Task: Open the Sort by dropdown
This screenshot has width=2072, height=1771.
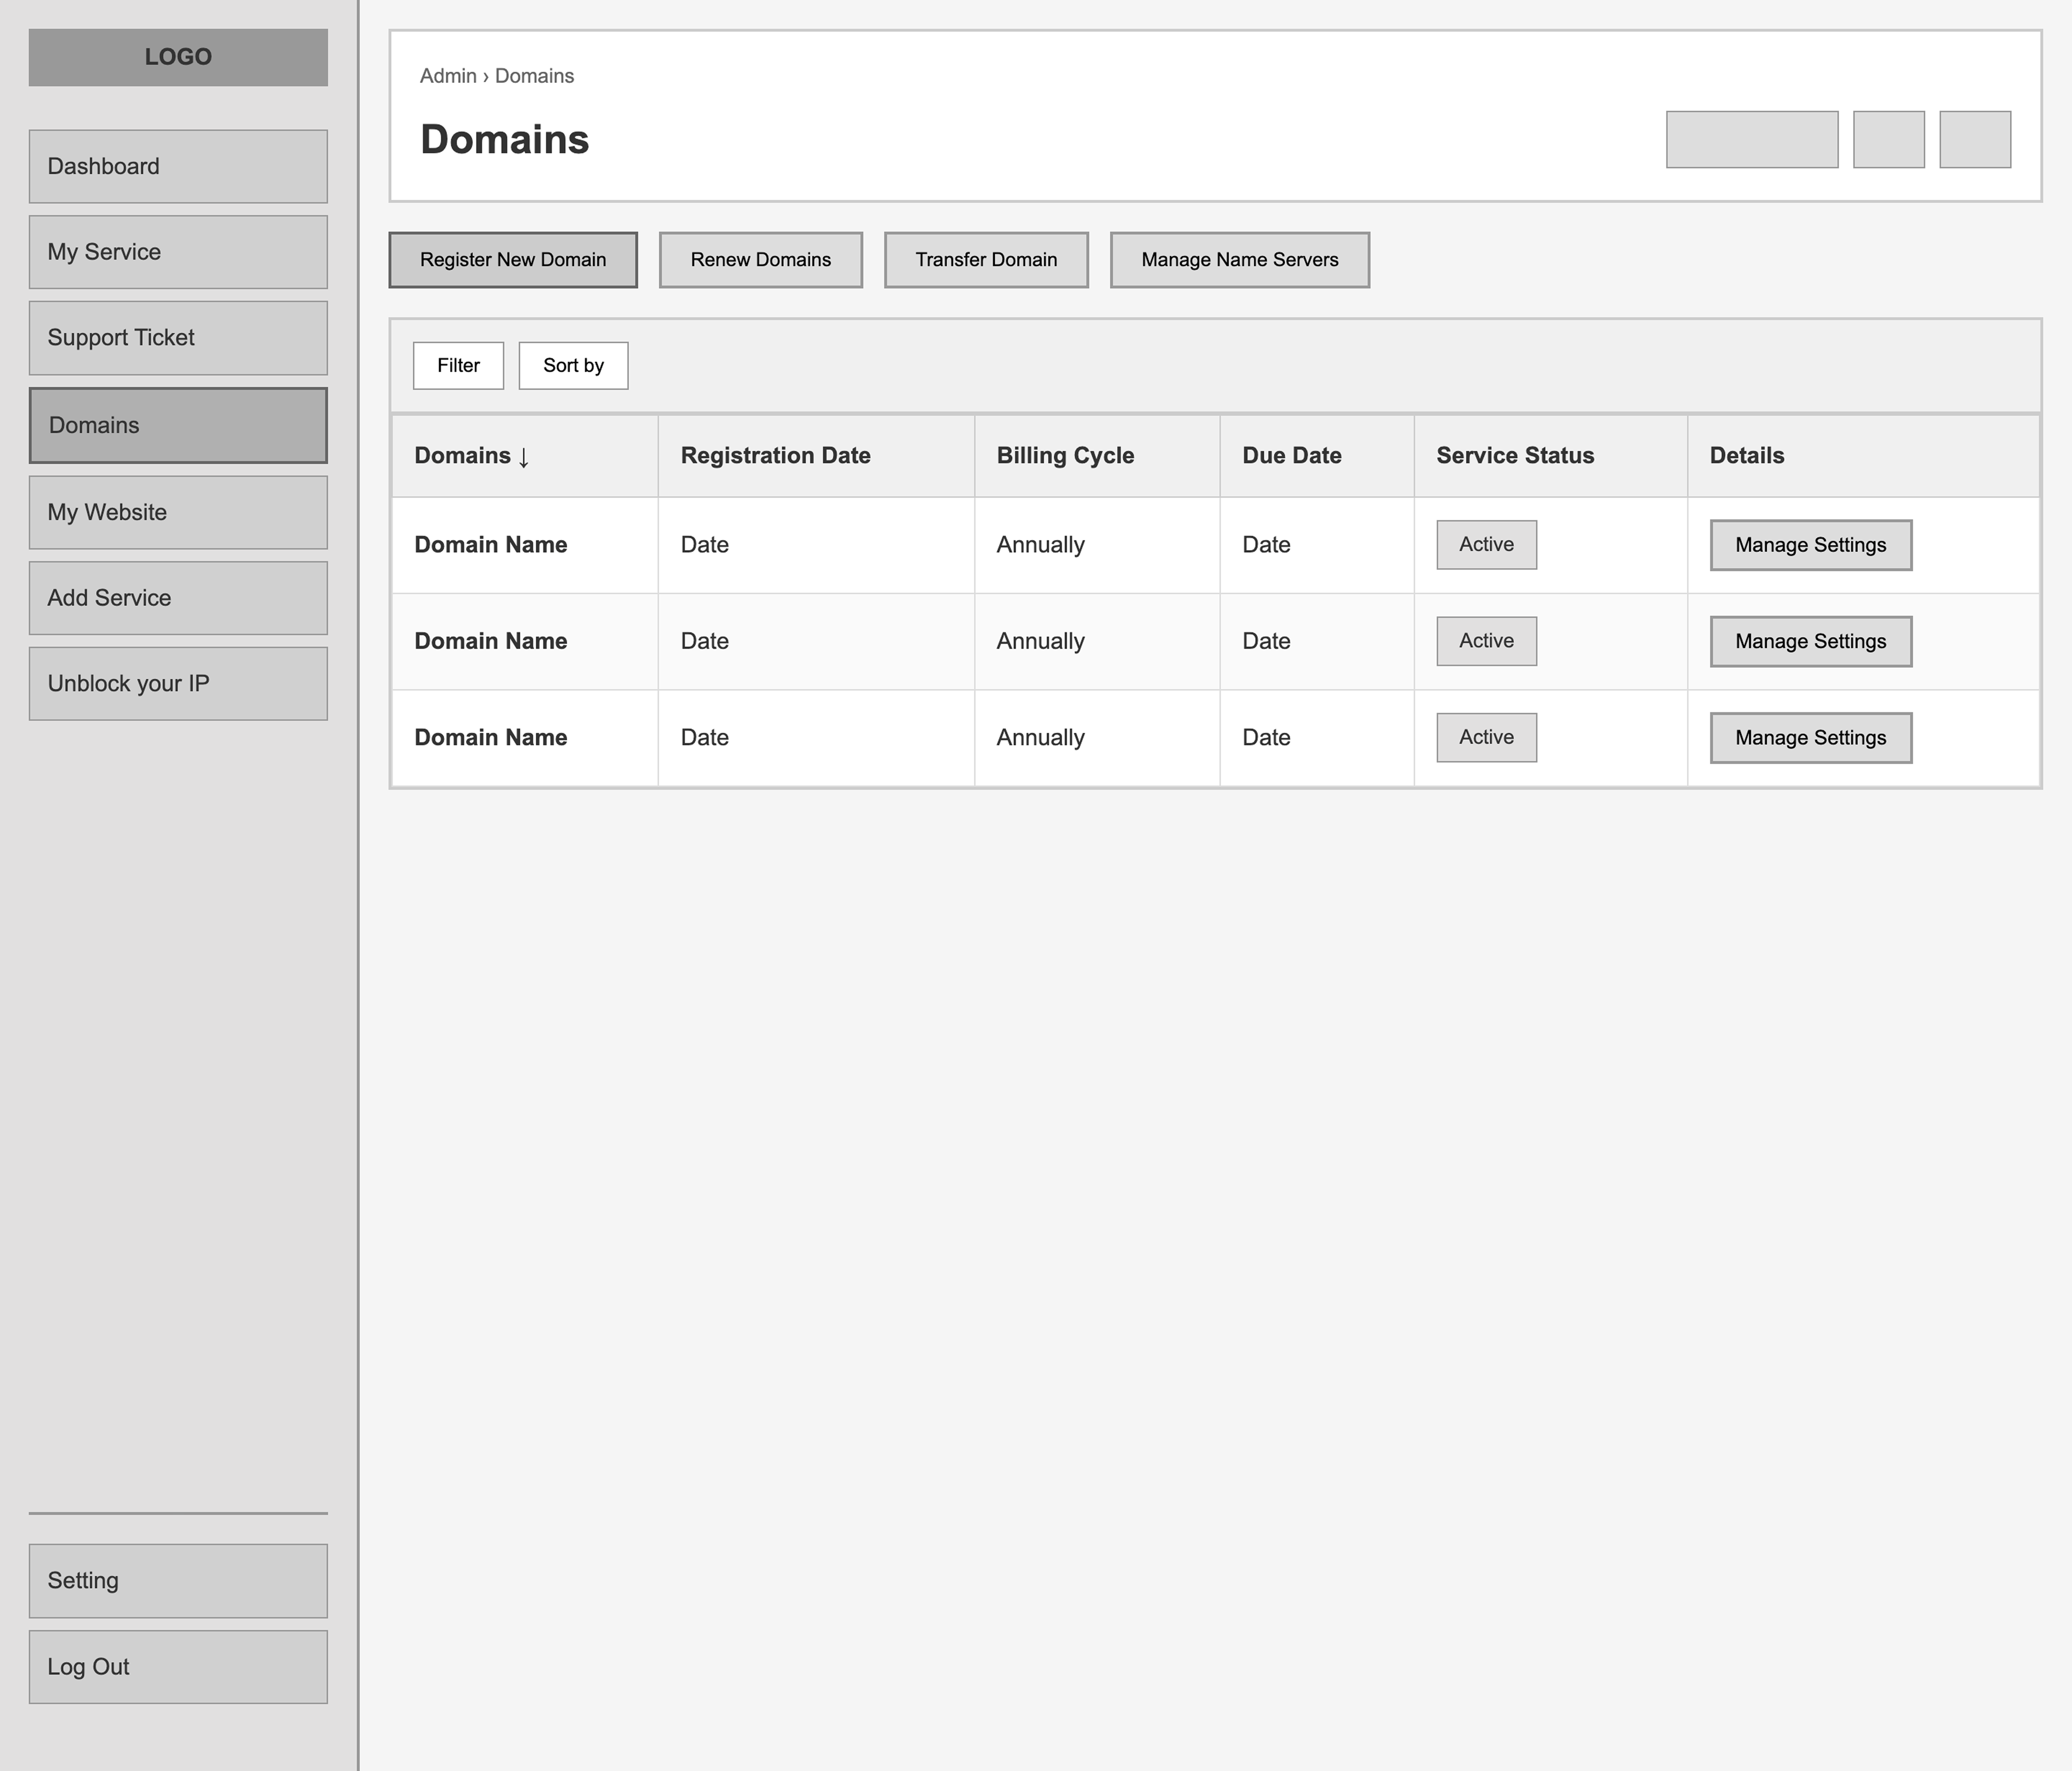Action: click(x=573, y=365)
